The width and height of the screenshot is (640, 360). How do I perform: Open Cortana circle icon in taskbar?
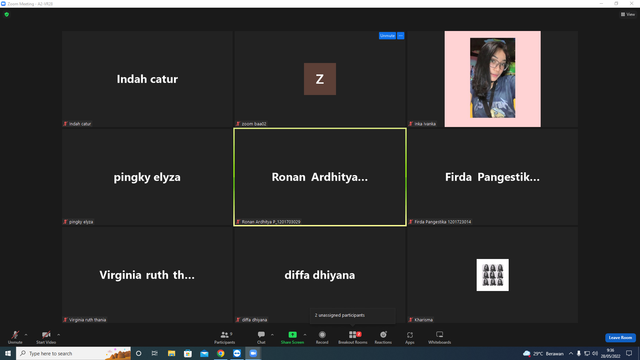[x=139, y=353]
